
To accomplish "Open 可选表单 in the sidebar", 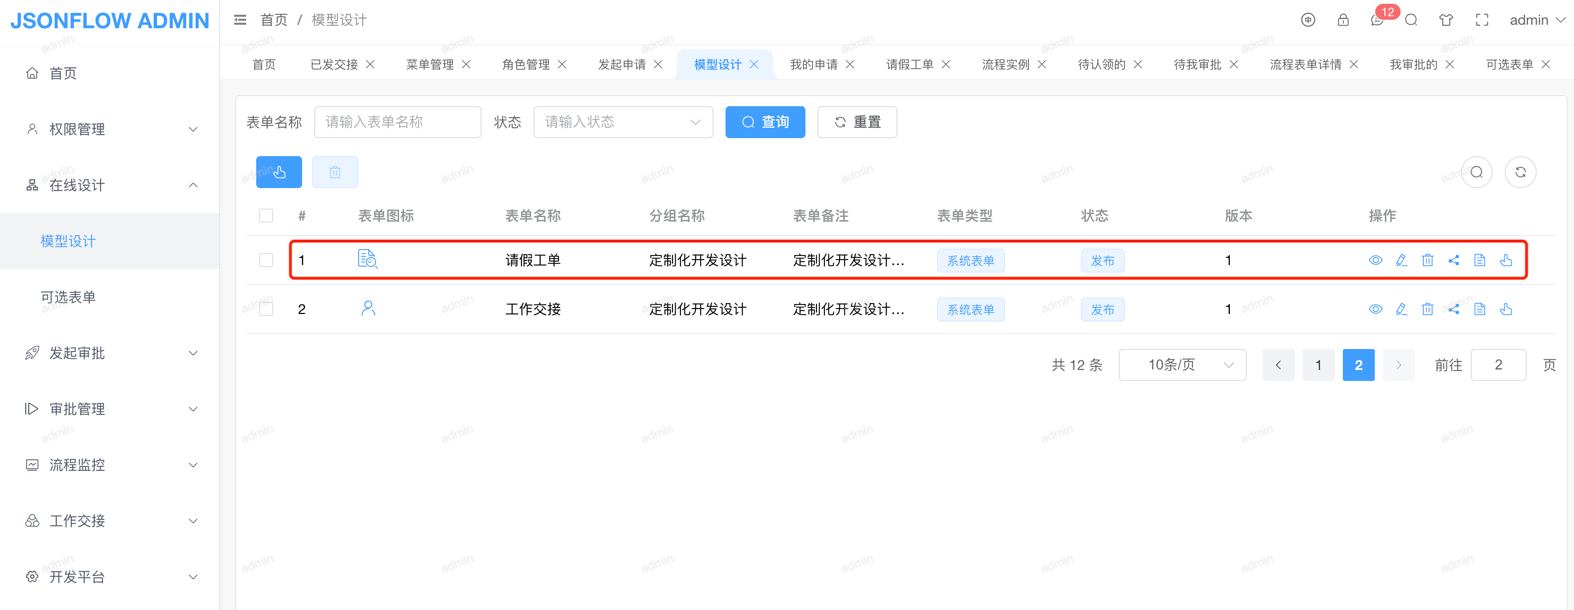I will [x=68, y=297].
